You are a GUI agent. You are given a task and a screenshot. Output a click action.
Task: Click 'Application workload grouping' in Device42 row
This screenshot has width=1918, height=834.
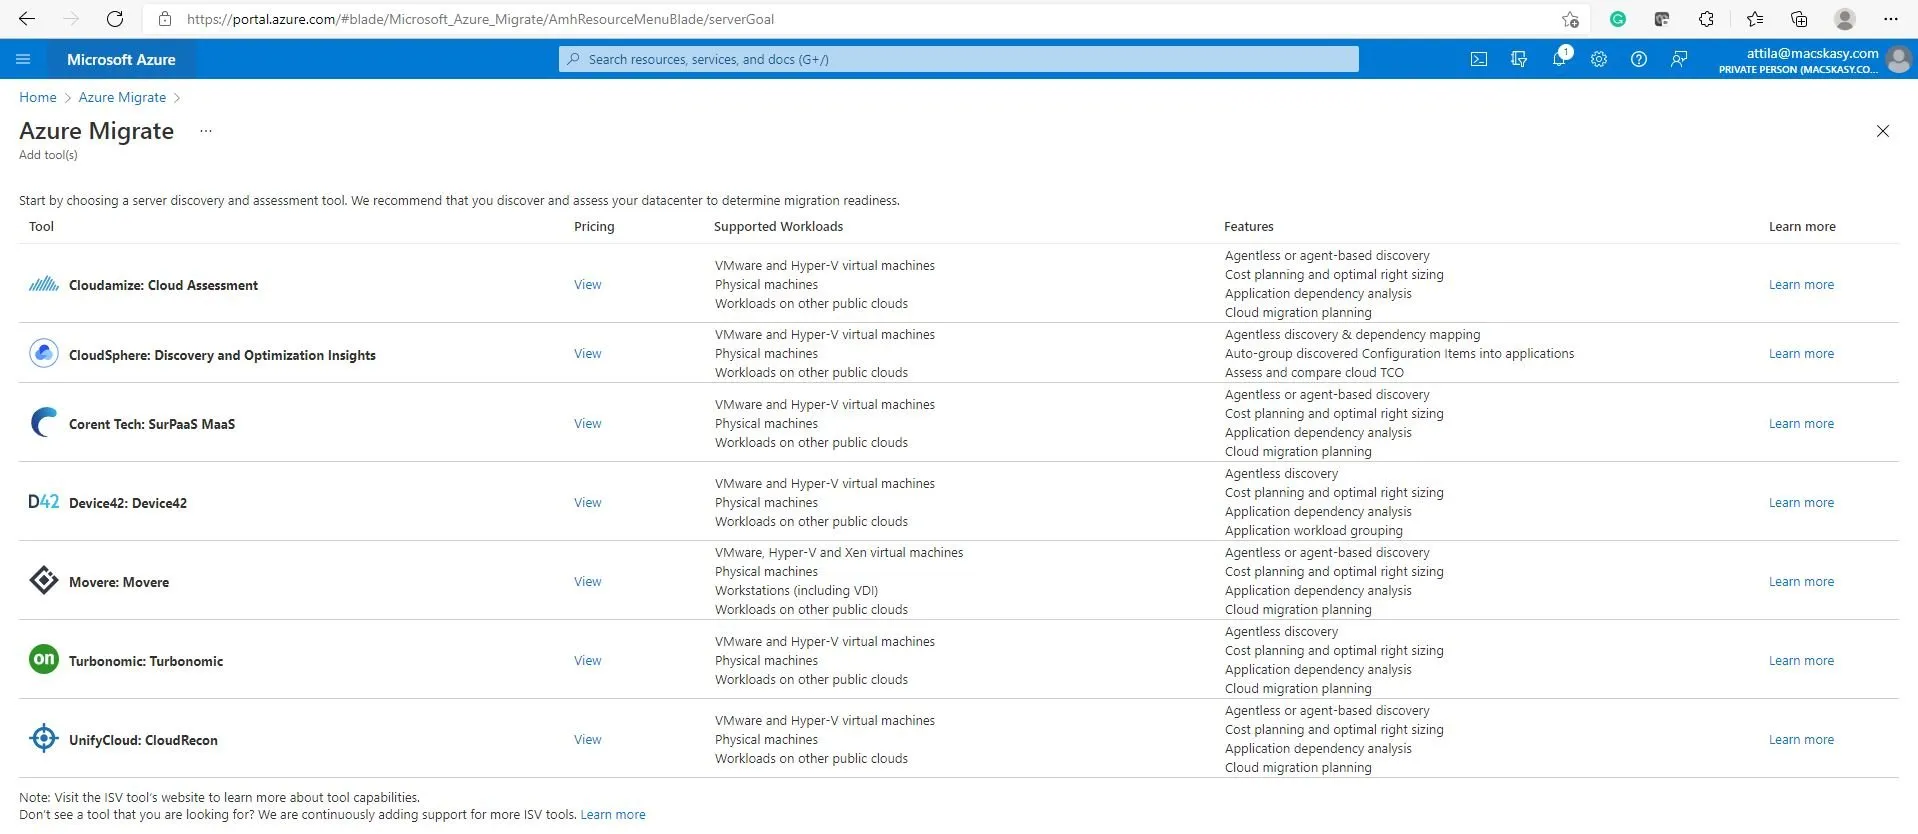tap(1314, 531)
